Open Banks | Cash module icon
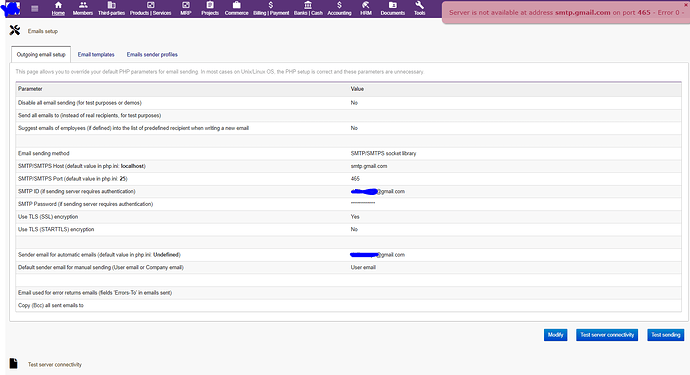The height and width of the screenshot is (375, 690). [308, 5]
